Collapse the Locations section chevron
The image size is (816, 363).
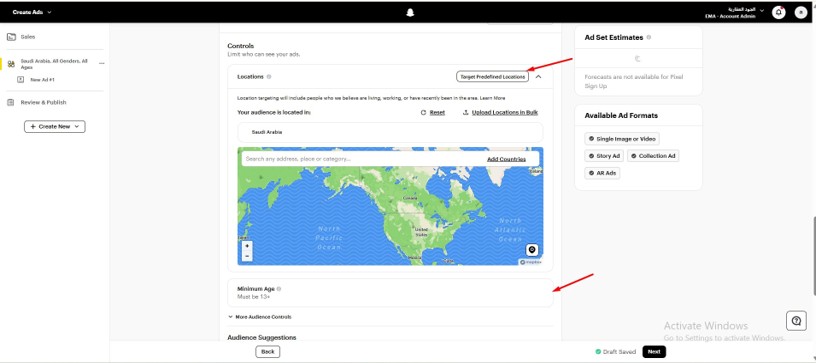[538, 76]
